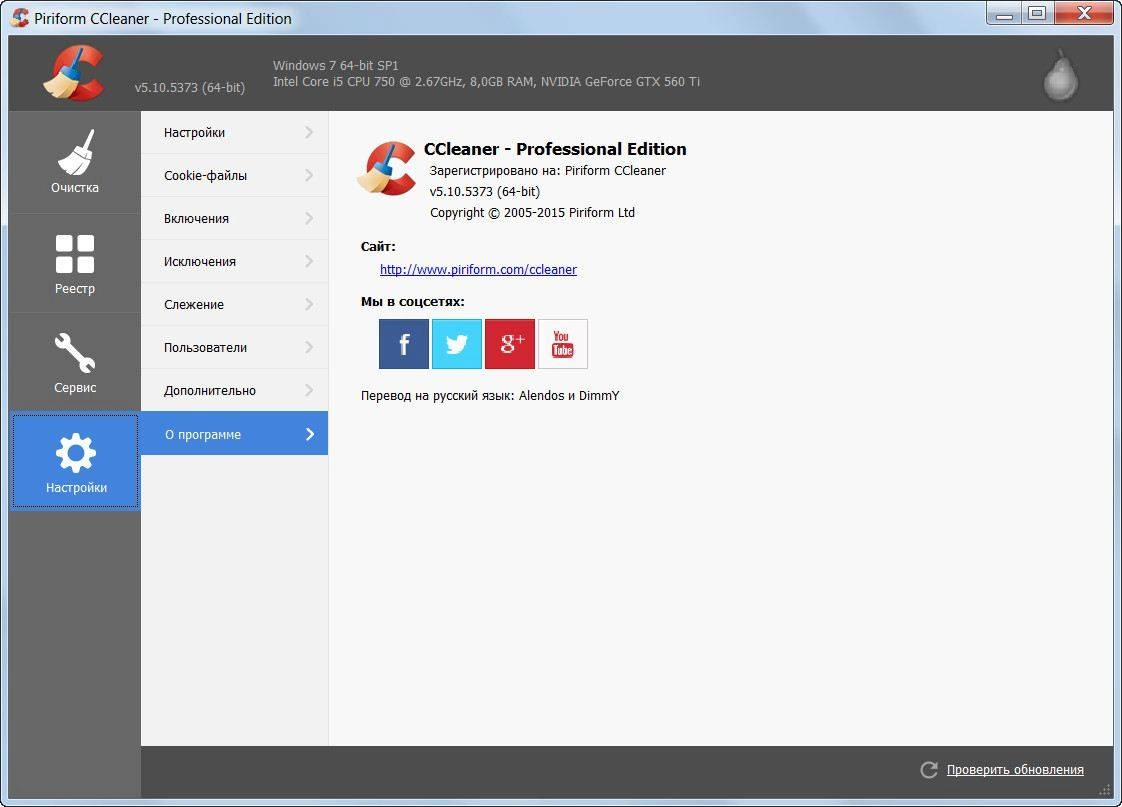Viewport: 1122px width, 807px height.
Task: Open the Пользователи submenu item
Action: pyautogui.click(x=235, y=347)
